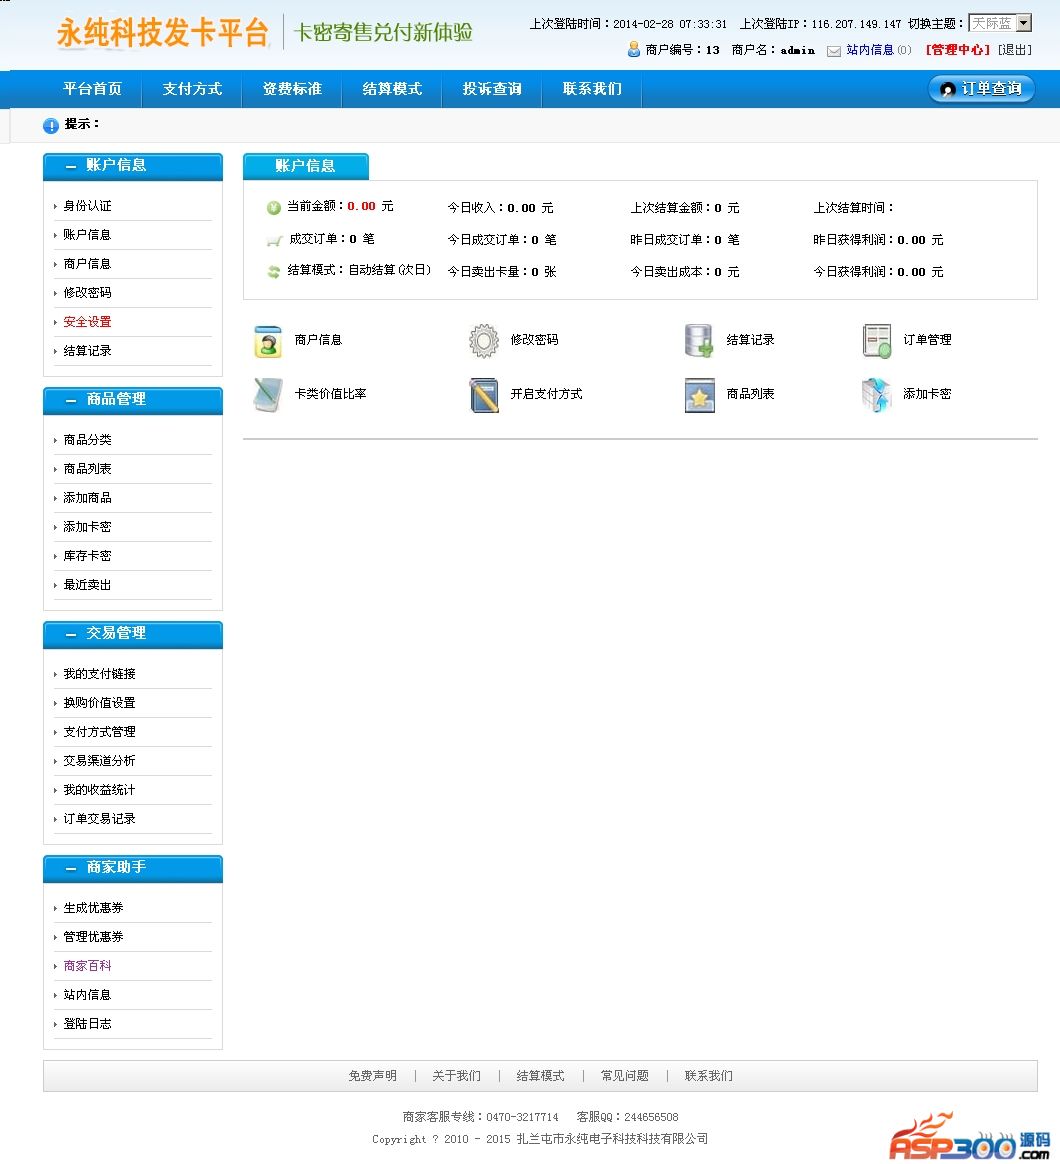Select 修改密码 in the sidebar
Image resolution: width=1060 pixels, height=1164 pixels.
(x=88, y=292)
